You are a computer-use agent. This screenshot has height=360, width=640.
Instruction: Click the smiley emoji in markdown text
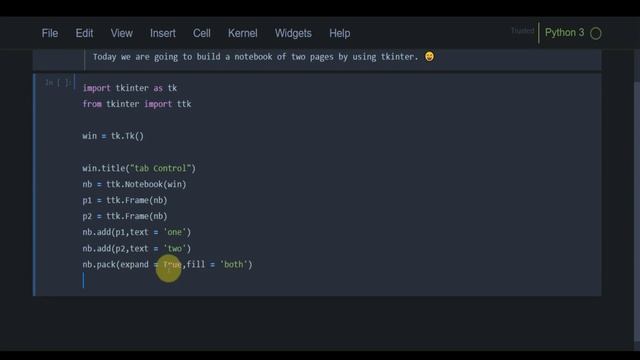point(429,56)
